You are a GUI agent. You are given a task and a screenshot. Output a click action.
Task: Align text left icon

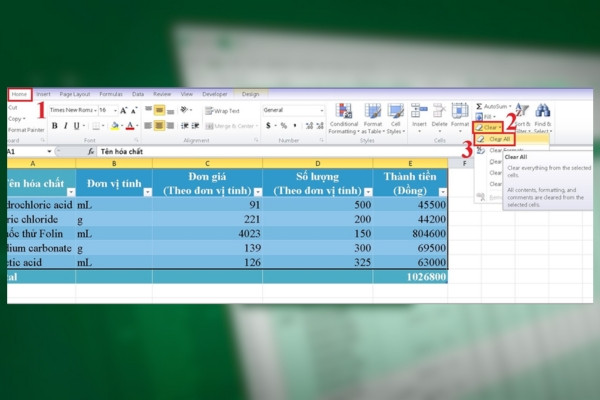tap(148, 126)
